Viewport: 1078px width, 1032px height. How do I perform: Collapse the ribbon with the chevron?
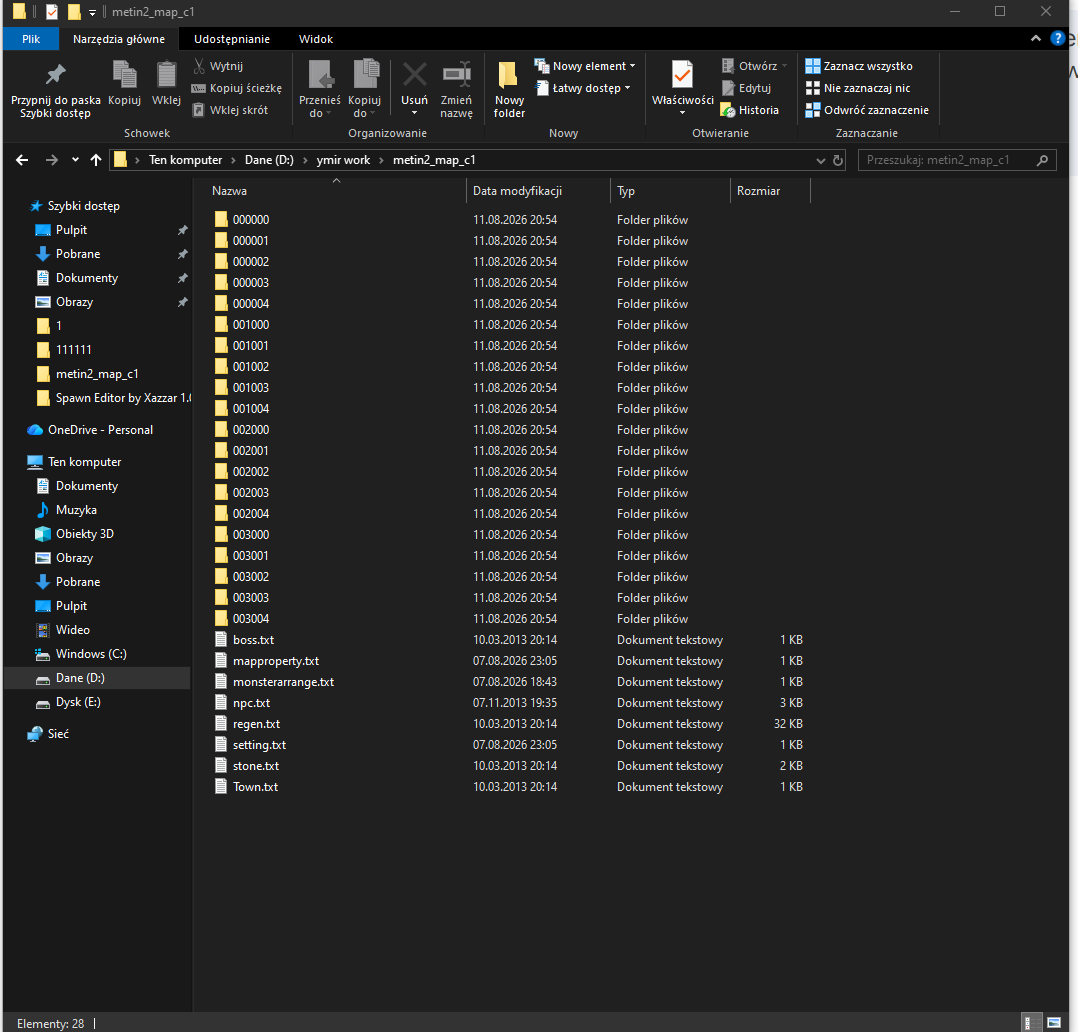1035,39
